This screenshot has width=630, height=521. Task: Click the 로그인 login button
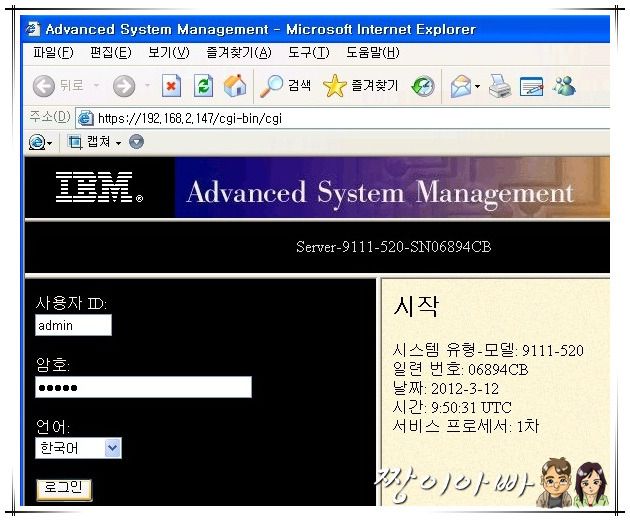pyautogui.click(x=64, y=490)
